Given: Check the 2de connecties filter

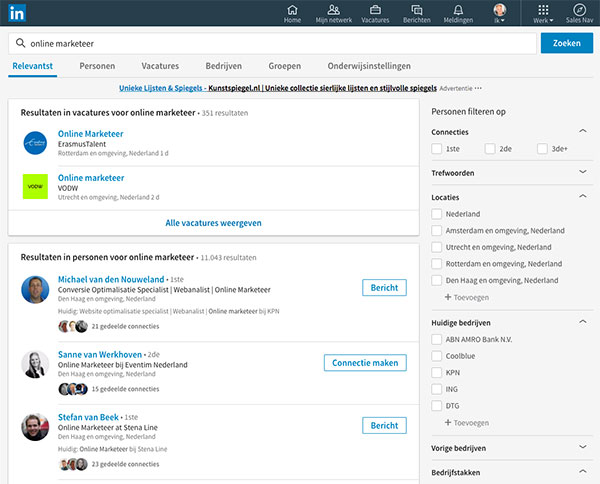Looking at the screenshot, I should (490, 148).
